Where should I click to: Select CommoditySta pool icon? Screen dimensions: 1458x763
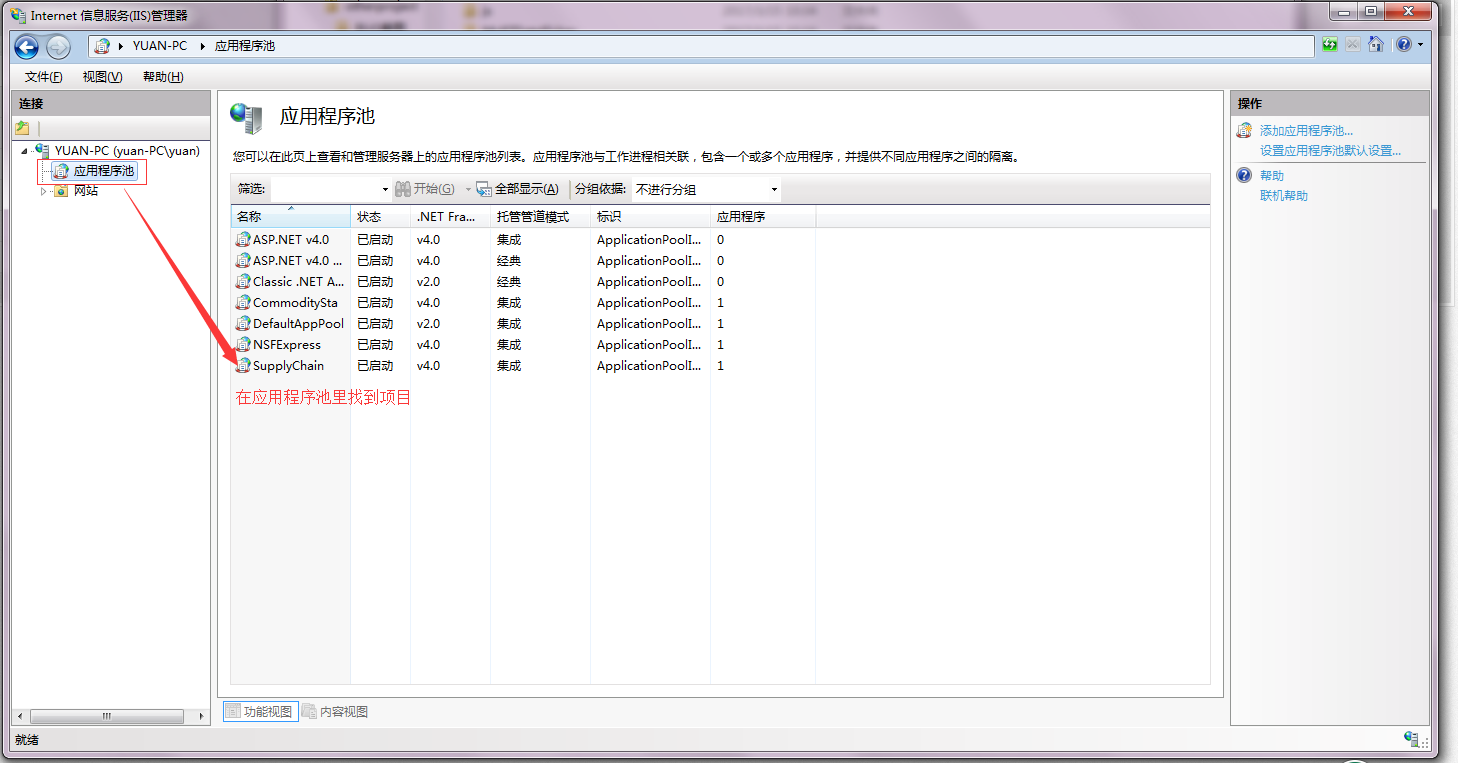243,303
